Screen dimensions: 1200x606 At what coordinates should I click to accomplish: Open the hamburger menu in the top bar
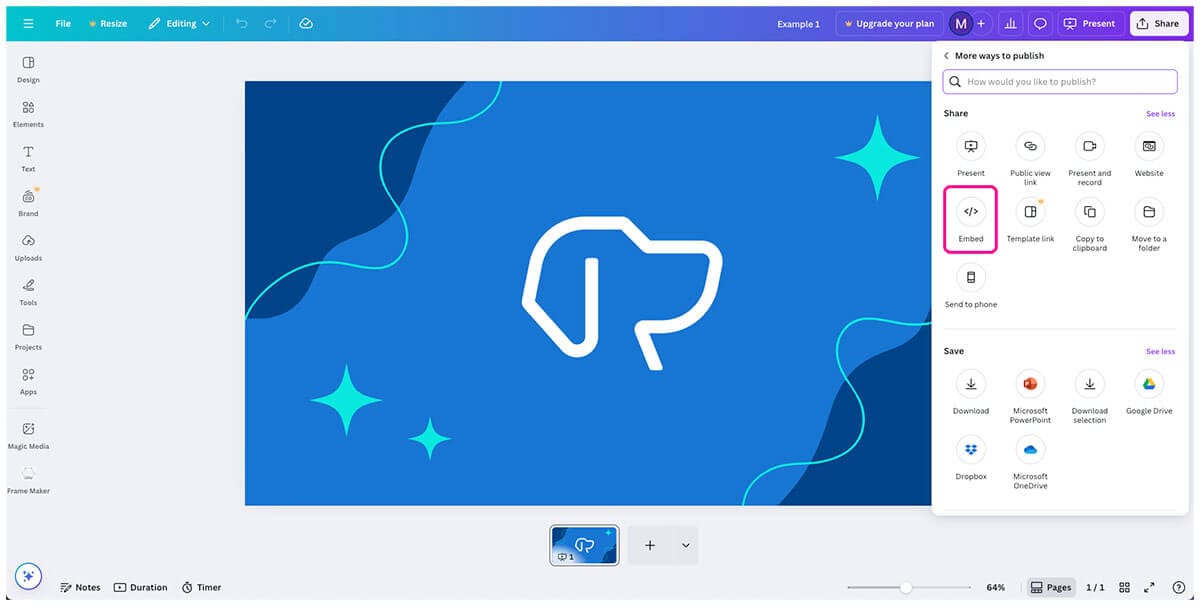28,23
